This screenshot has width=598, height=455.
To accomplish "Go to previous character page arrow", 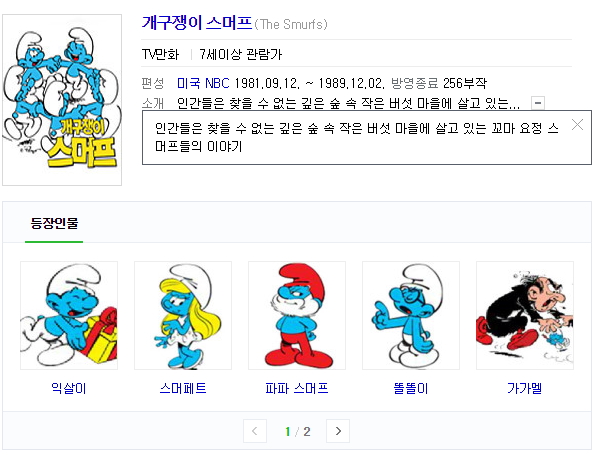I will click(255, 431).
